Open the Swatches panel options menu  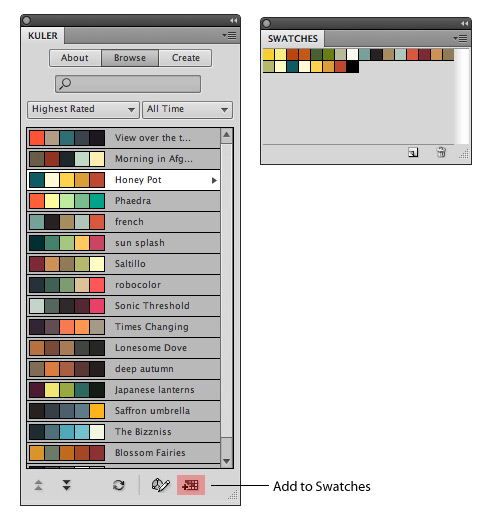pyautogui.click(x=460, y=38)
